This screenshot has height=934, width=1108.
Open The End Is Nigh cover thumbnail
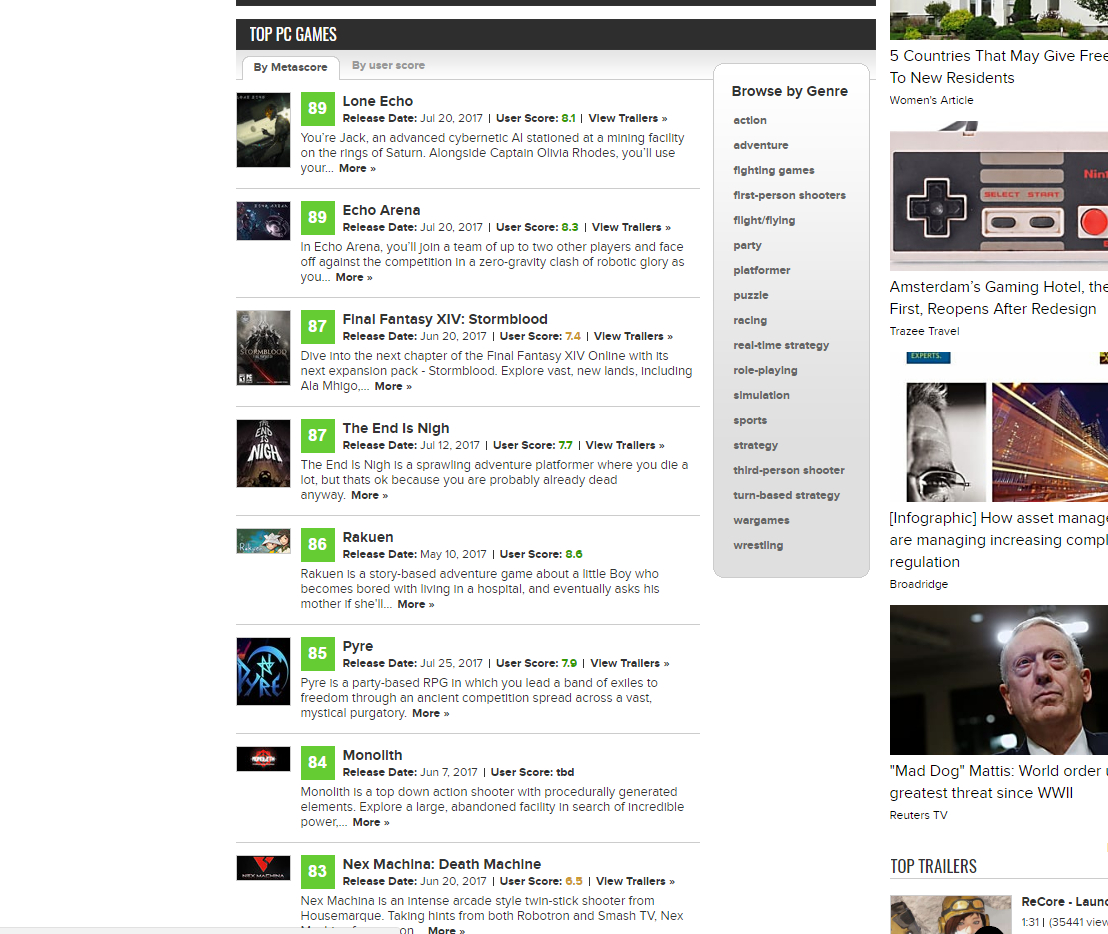(263, 454)
